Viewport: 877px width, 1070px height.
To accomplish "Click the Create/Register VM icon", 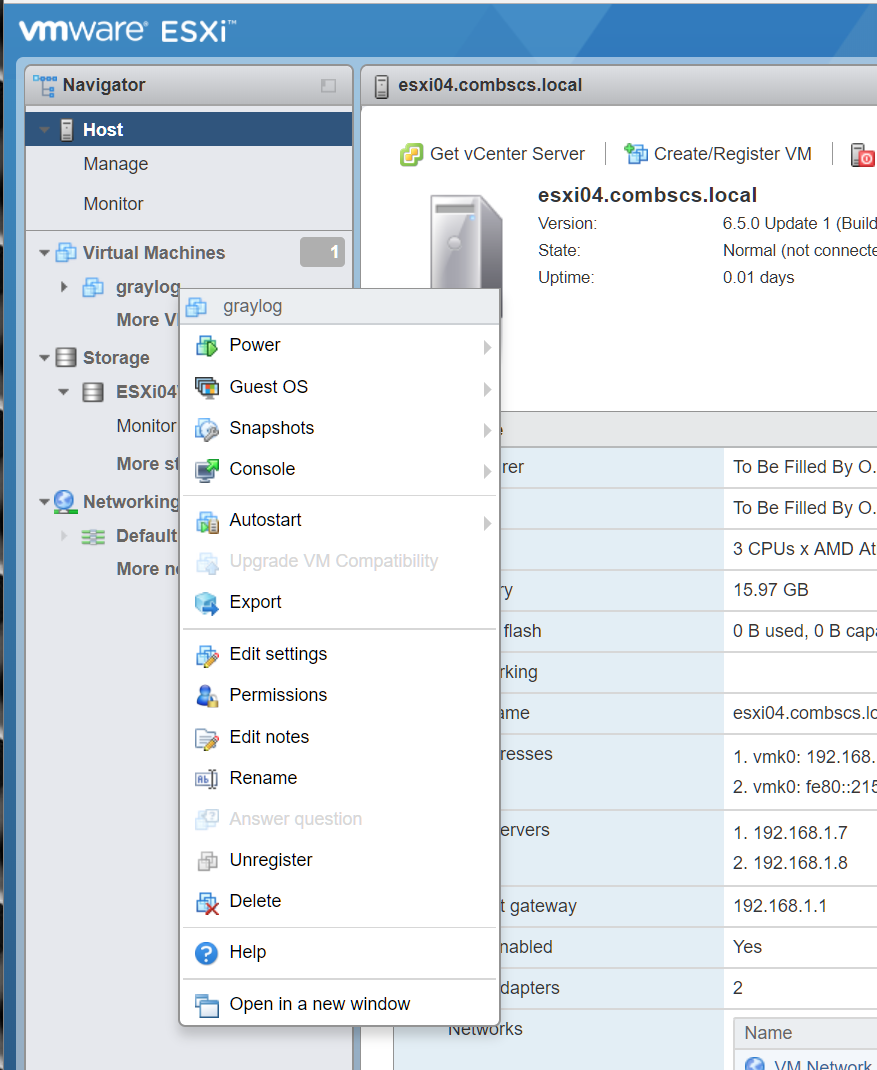I will pyautogui.click(x=635, y=154).
